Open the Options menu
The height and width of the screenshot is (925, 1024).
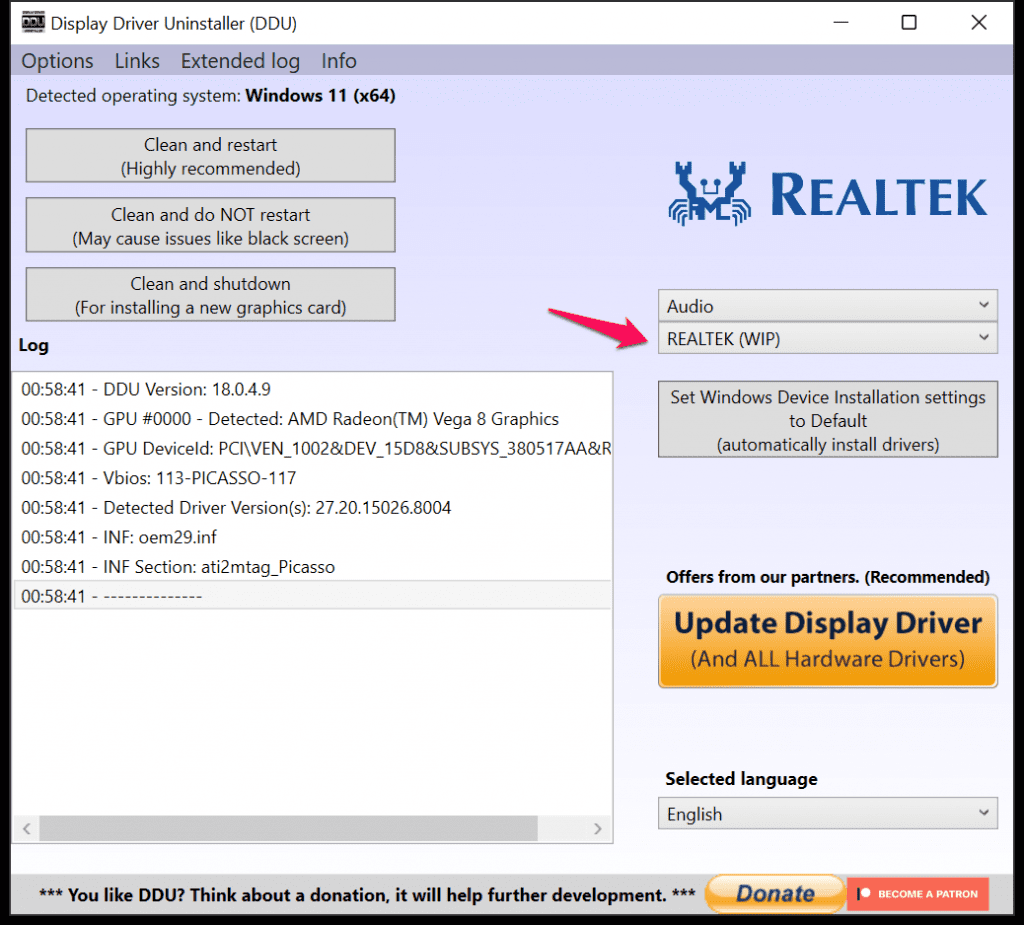57,61
